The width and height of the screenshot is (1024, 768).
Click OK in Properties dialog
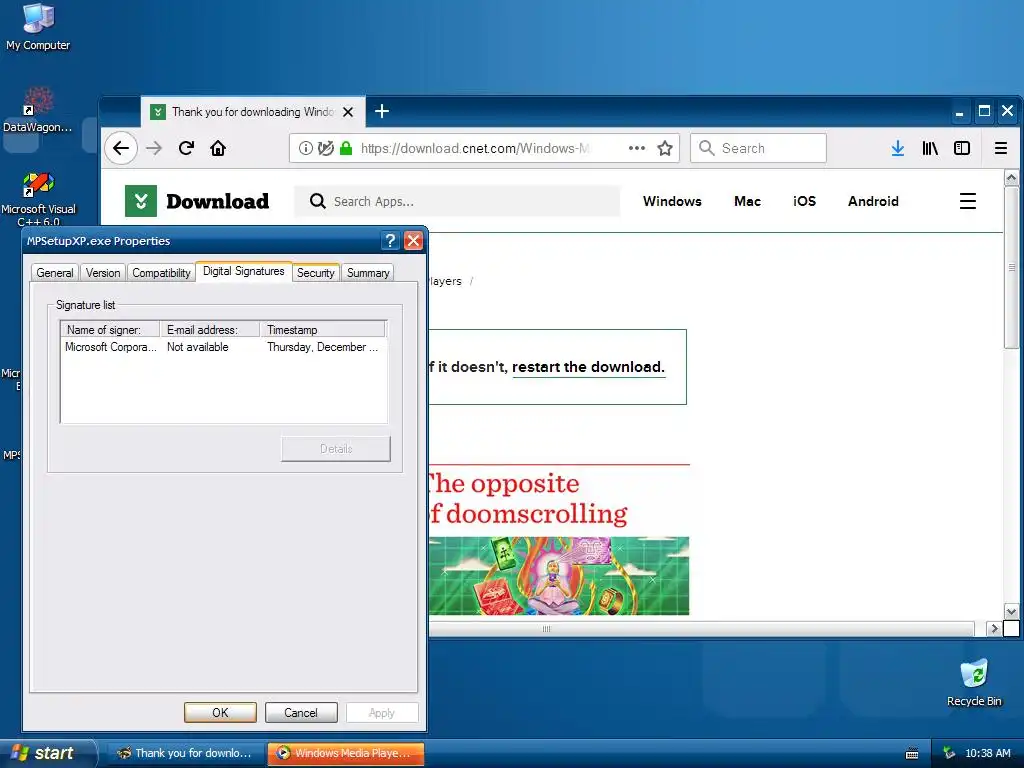pyautogui.click(x=220, y=712)
